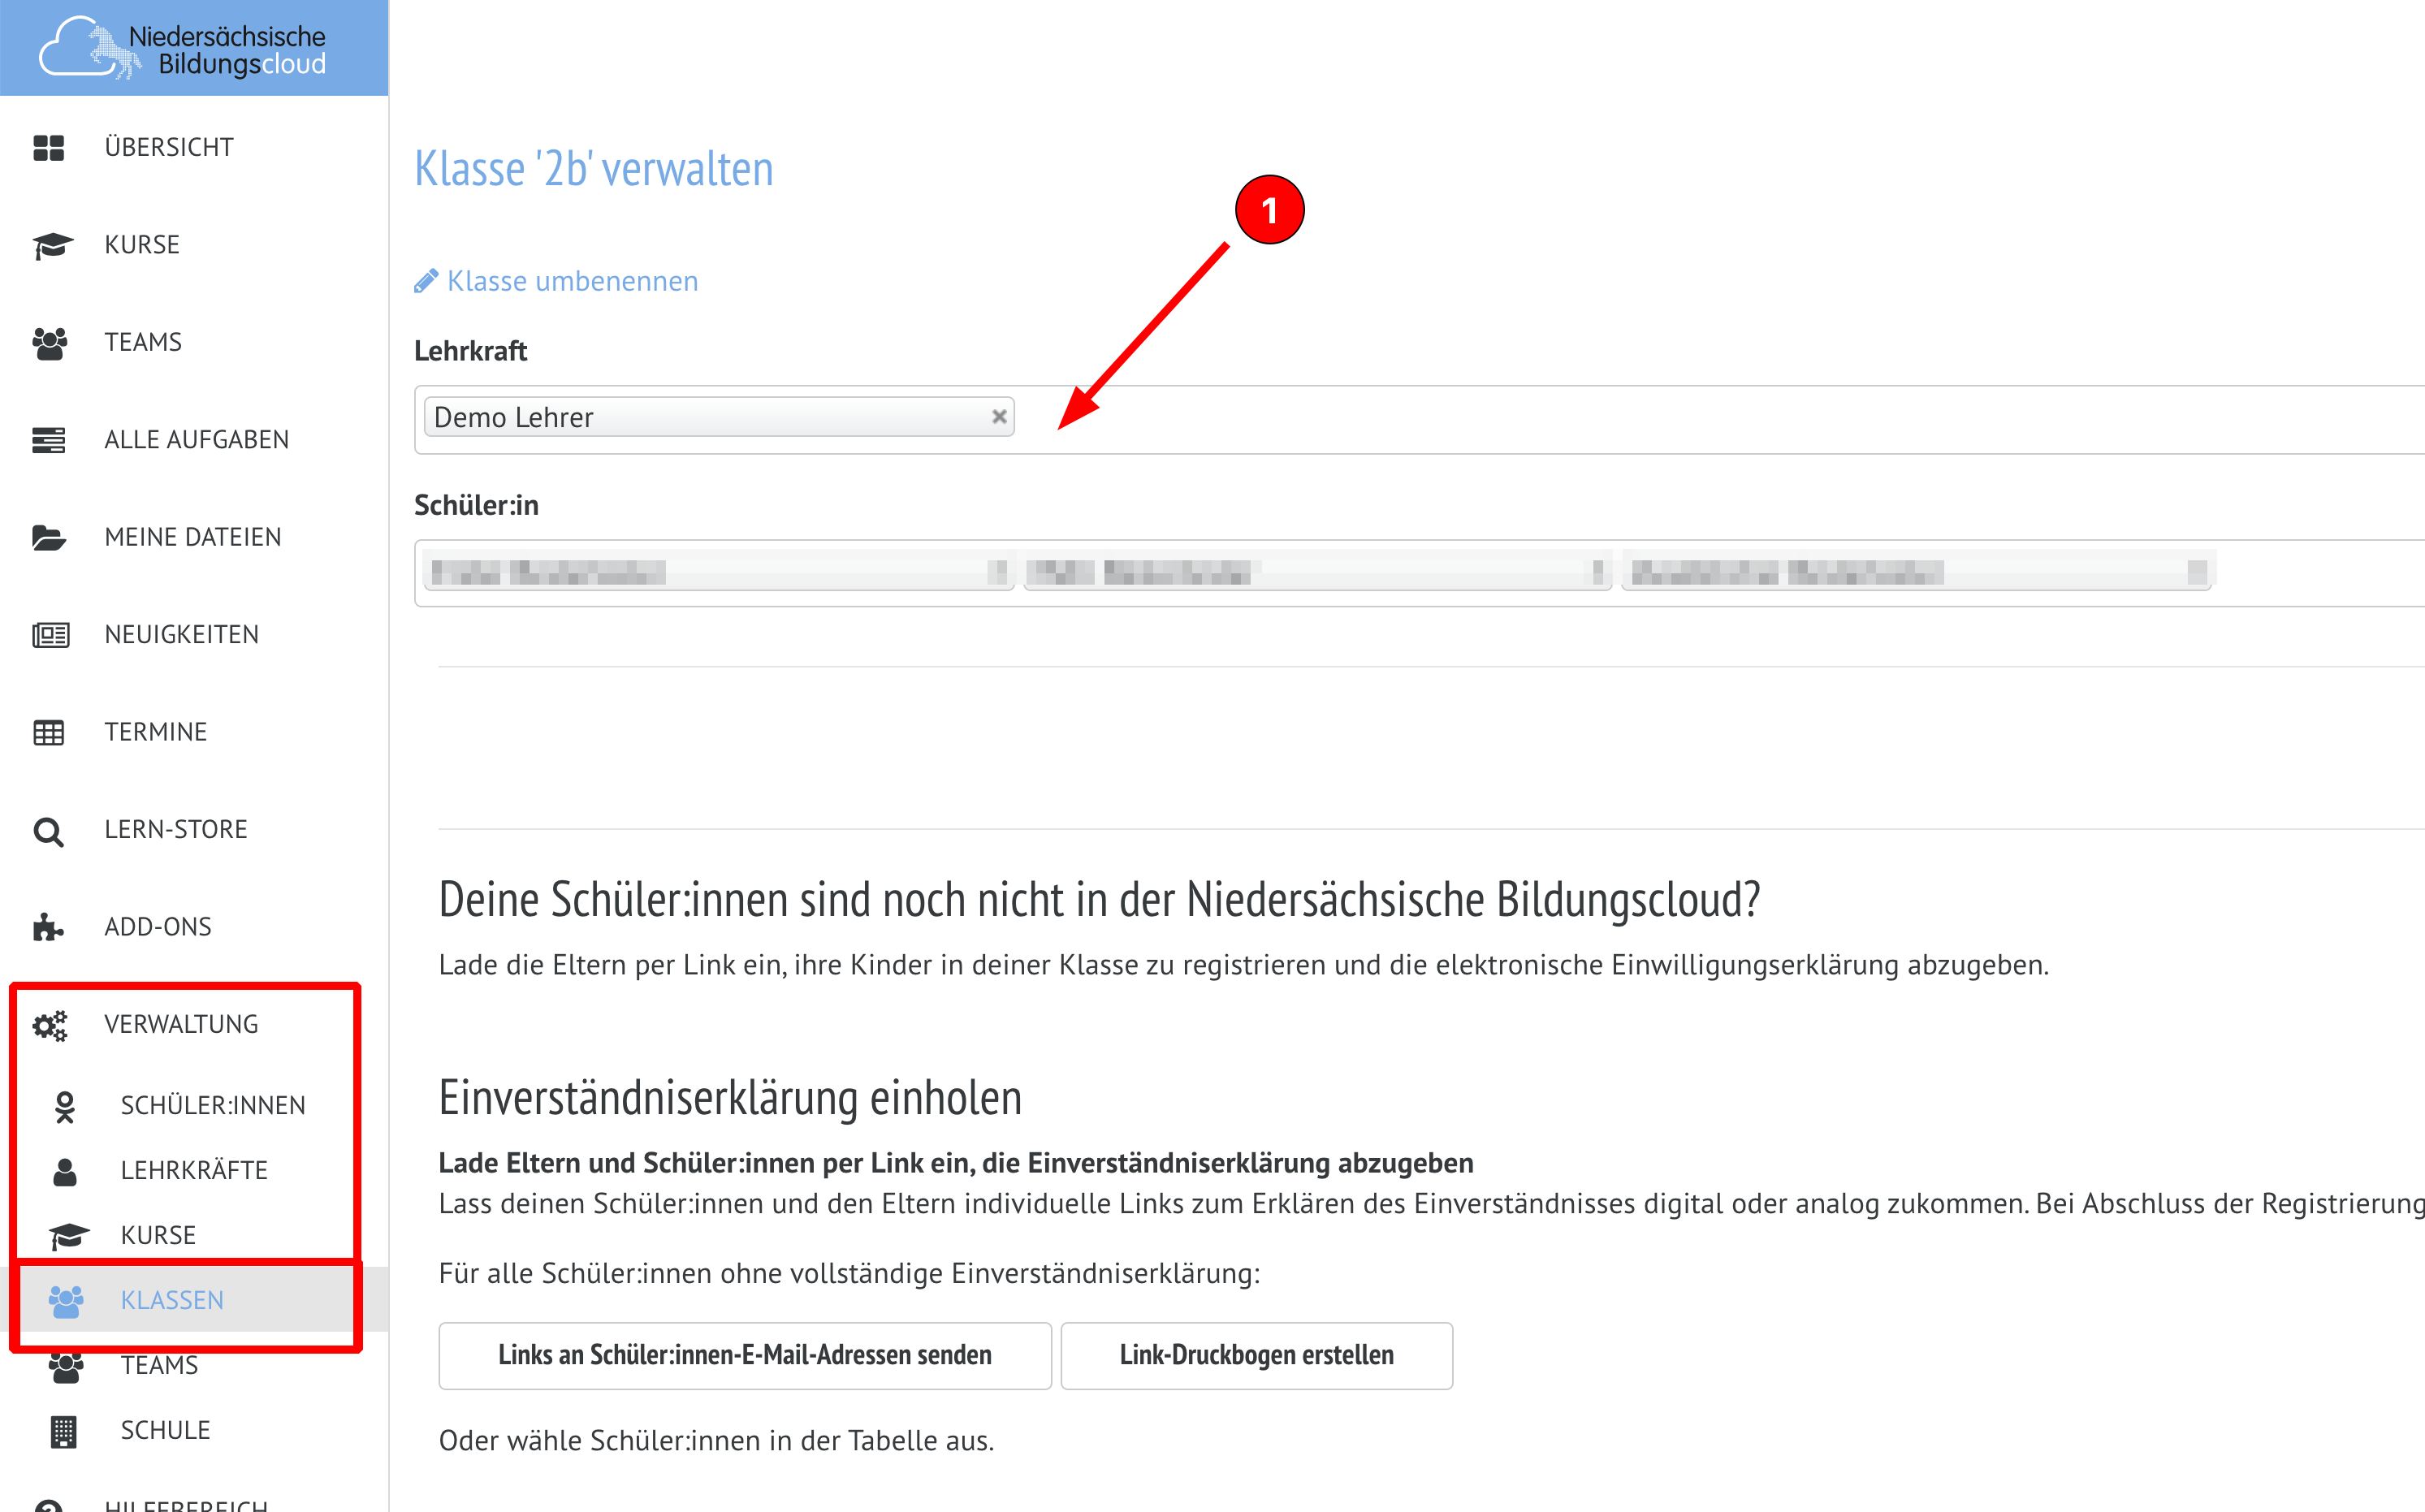Open the Schule administration item
The image size is (2425, 1512).
coord(165,1430)
